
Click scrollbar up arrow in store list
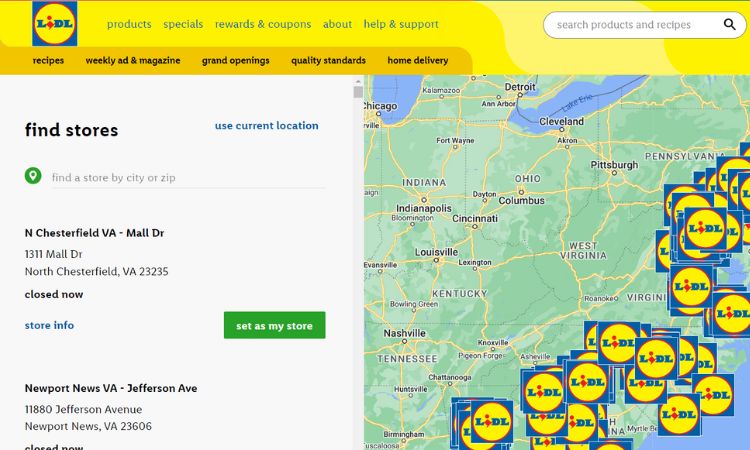tap(358, 81)
